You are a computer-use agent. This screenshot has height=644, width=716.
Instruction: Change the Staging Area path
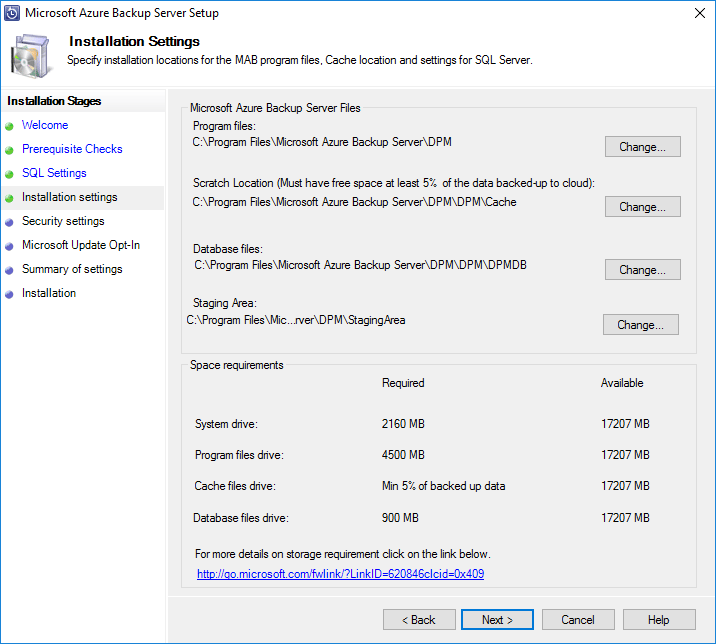click(x=641, y=324)
